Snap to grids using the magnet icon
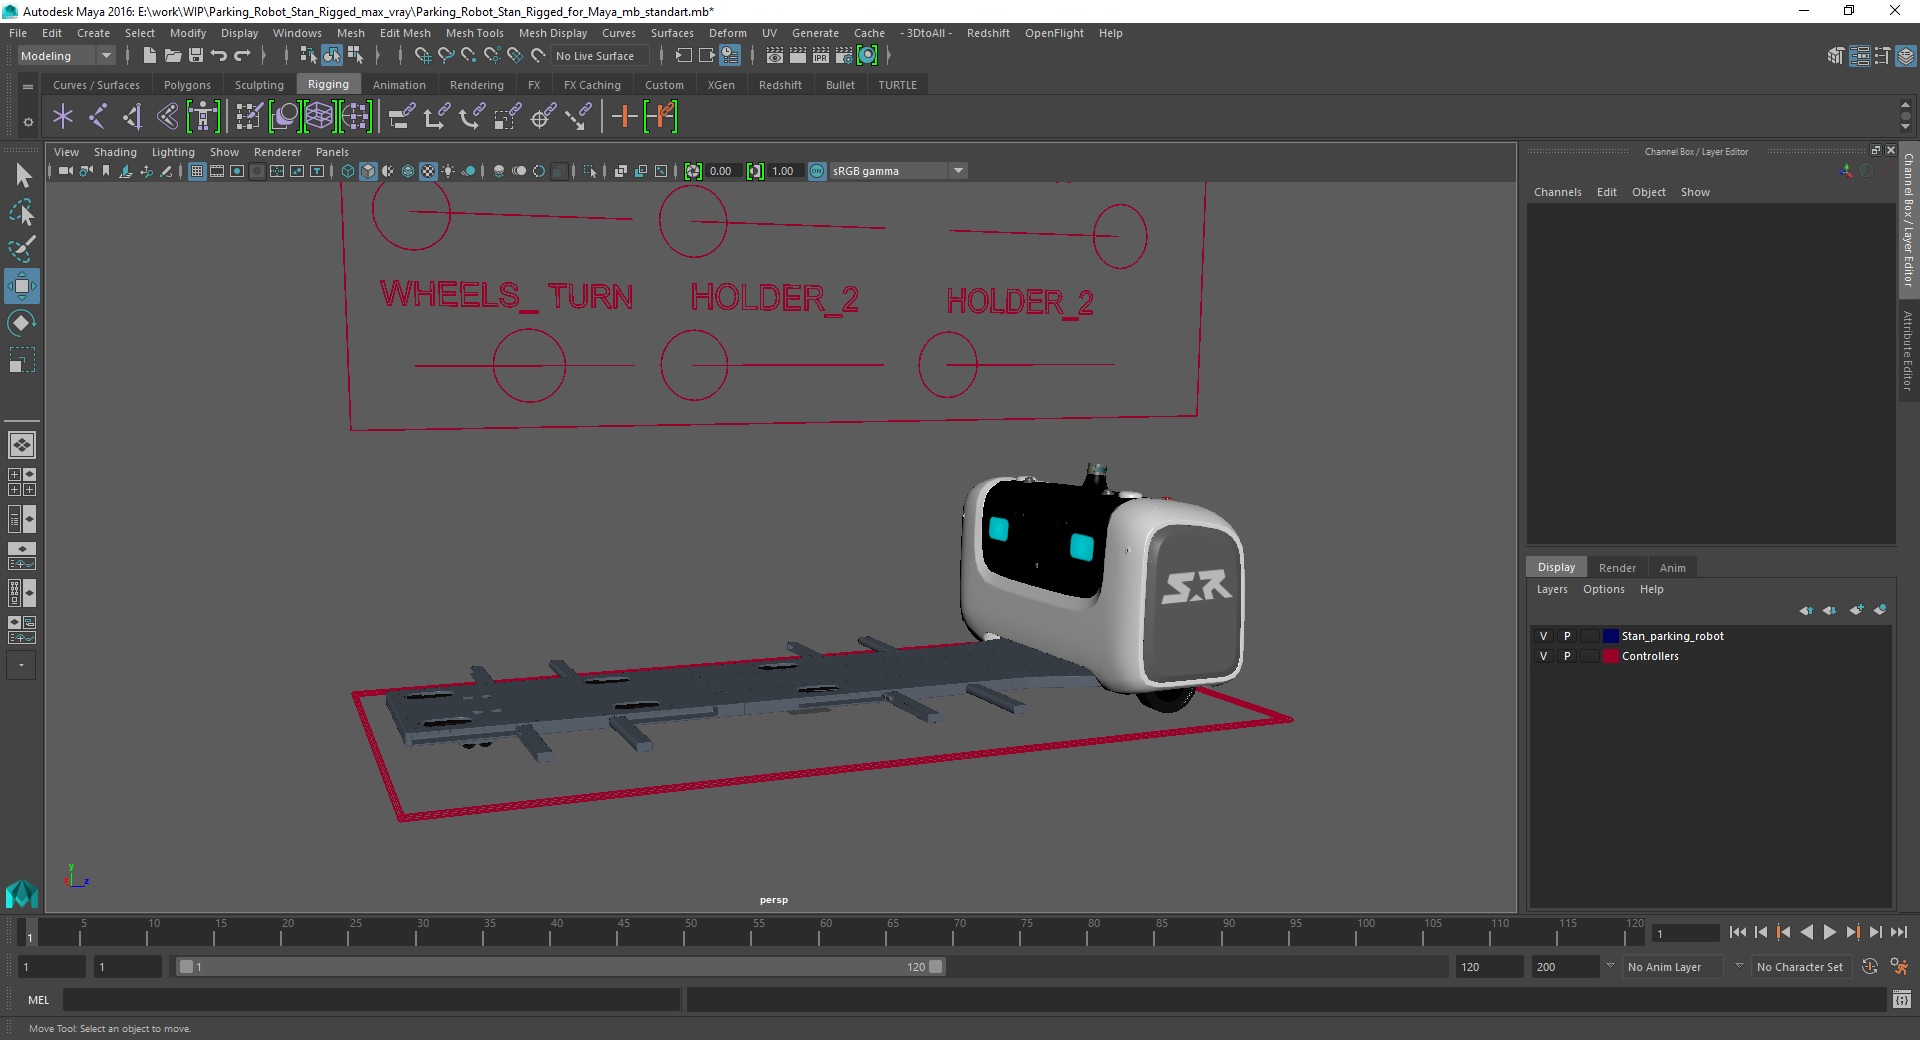Viewport: 1920px width, 1040px height. tap(423, 56)
